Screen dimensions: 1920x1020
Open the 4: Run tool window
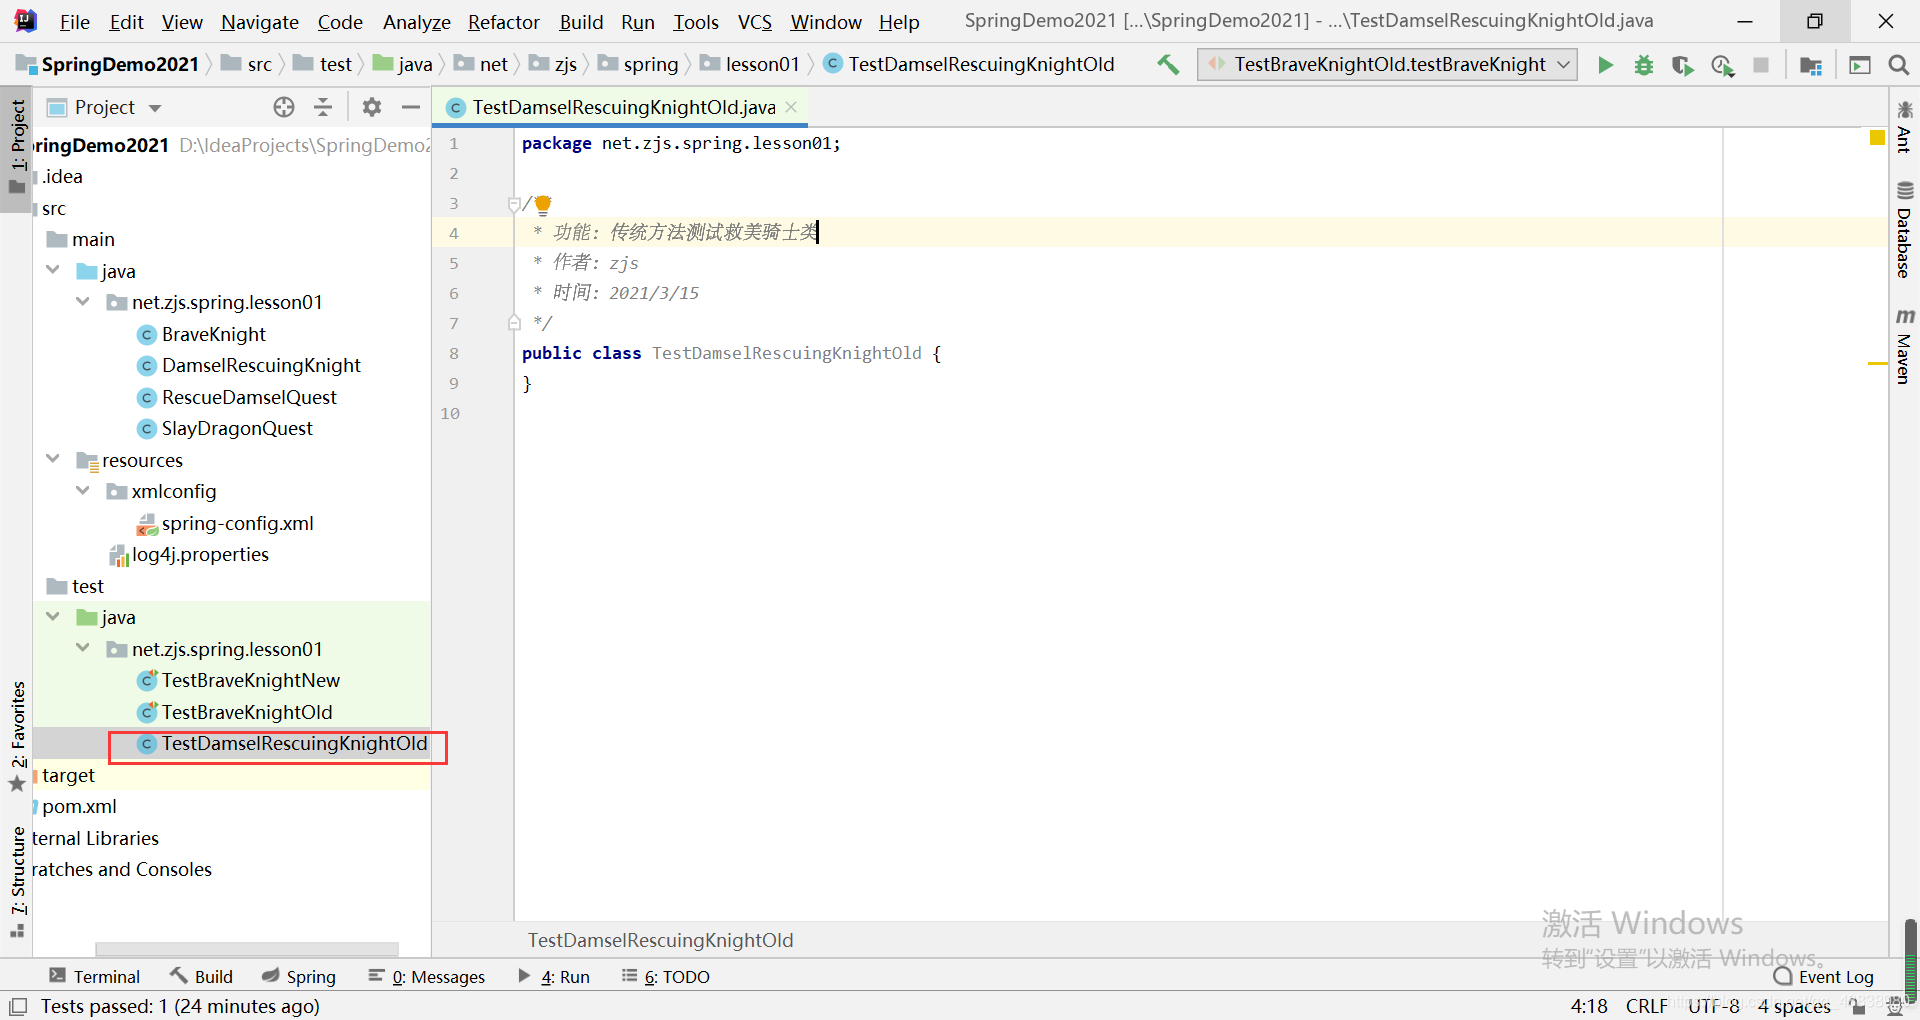[554, 977]
